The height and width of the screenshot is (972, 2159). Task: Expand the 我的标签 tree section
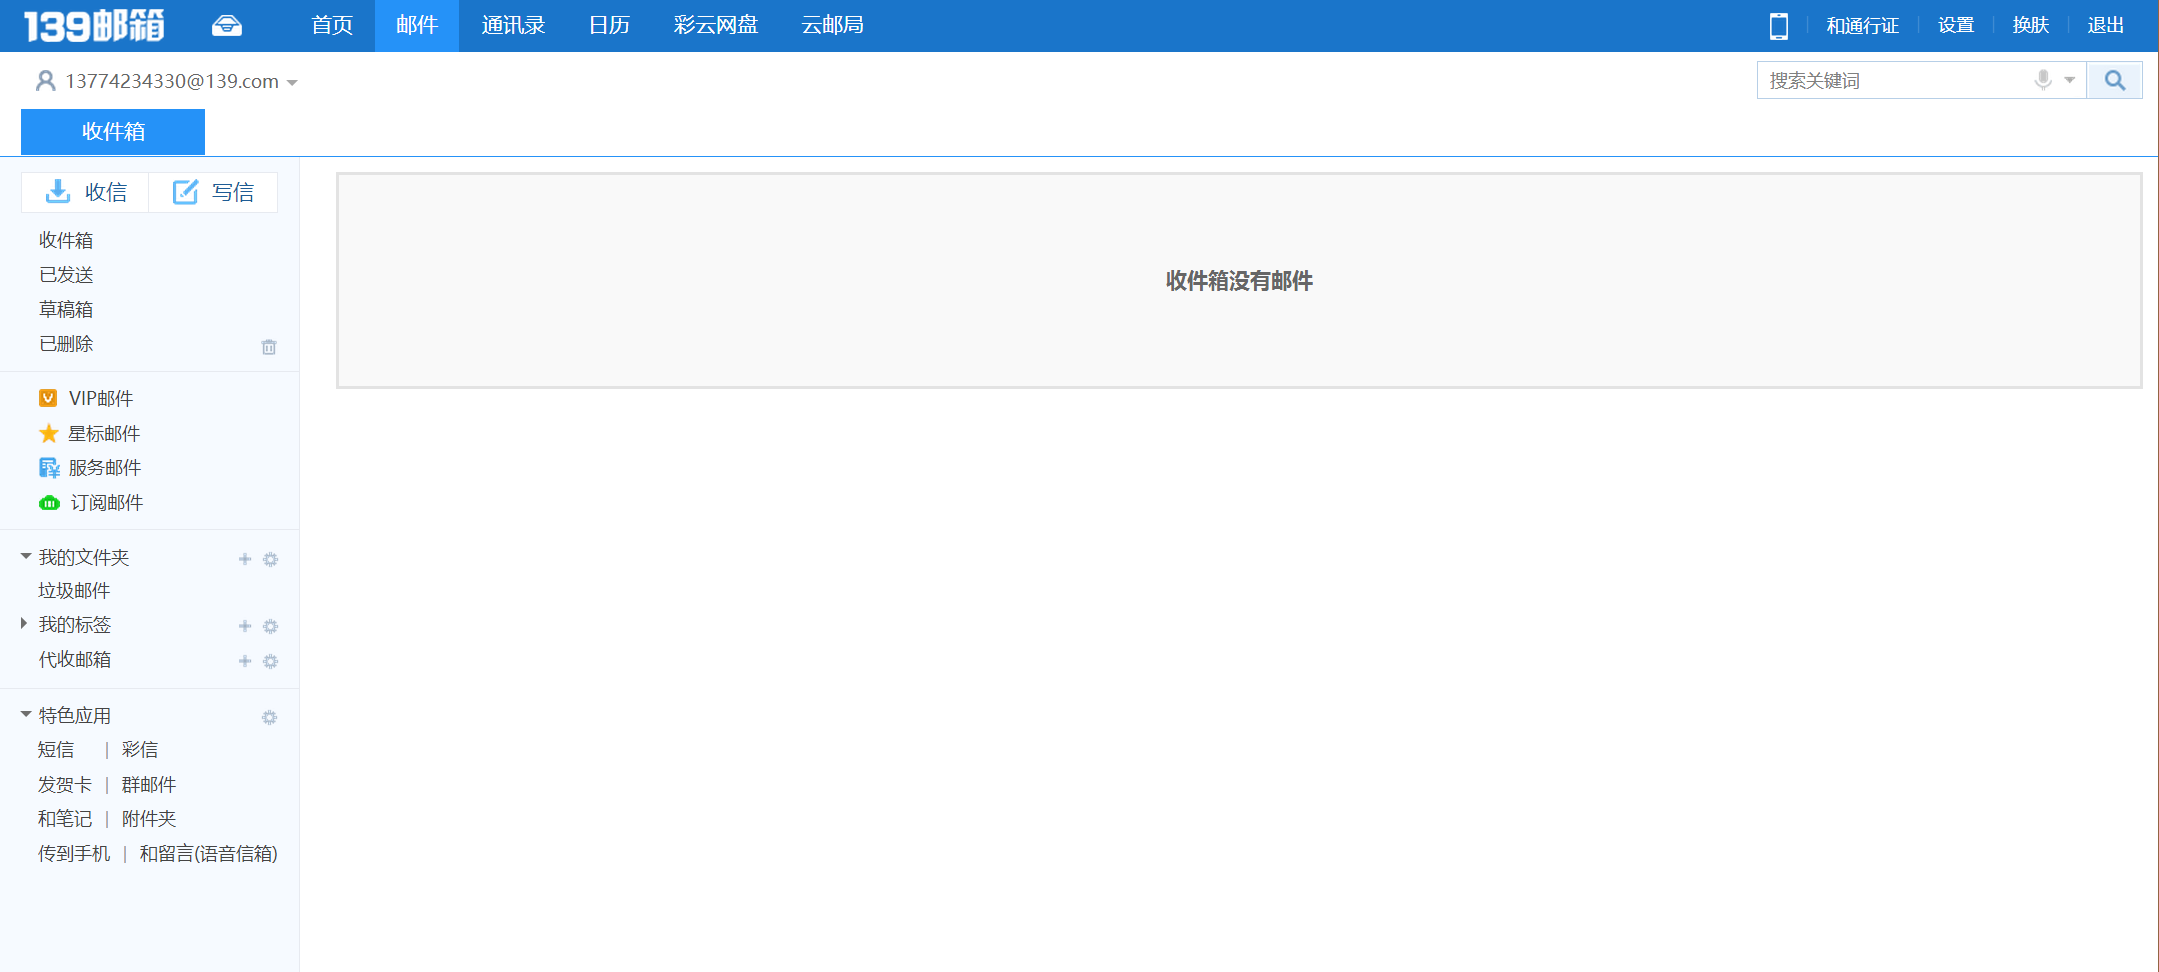click(x=24, y=624)
